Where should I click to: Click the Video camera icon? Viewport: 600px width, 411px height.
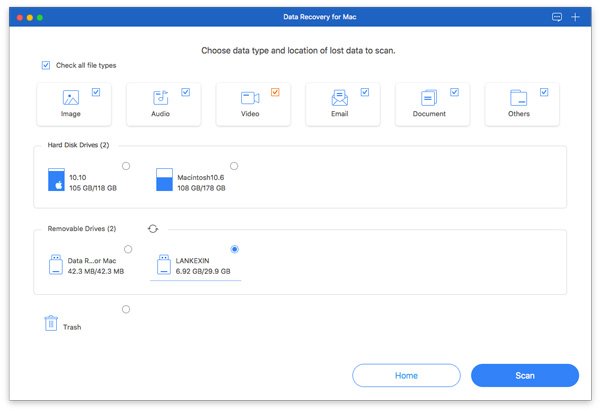(250, 98)
